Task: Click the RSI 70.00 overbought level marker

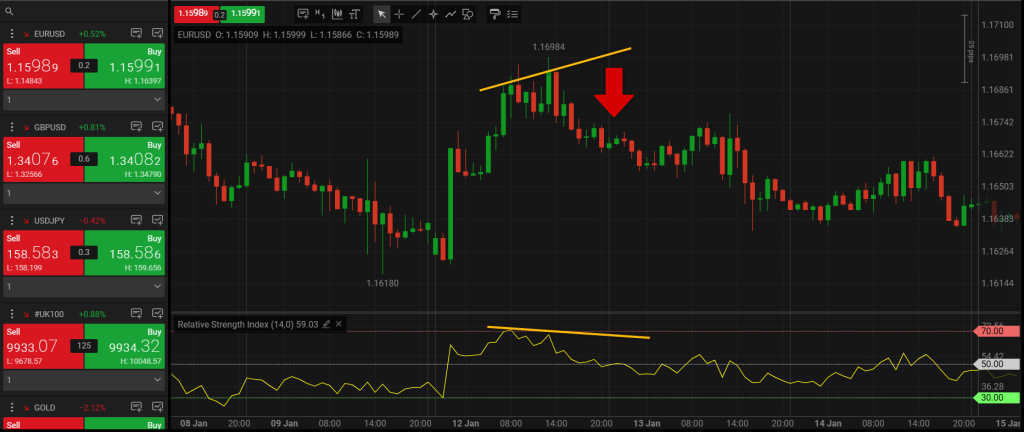Action: pos(995,330)
